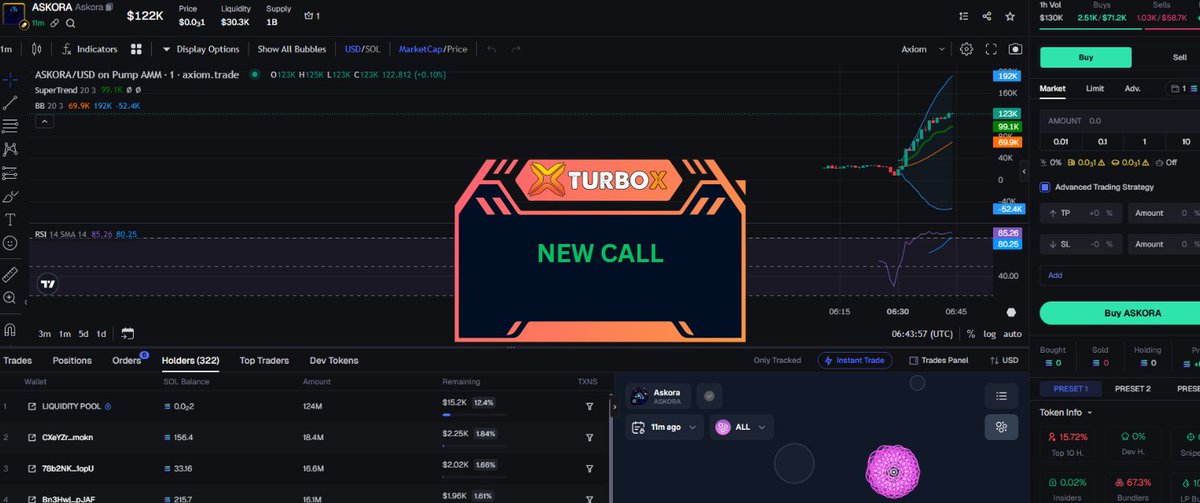Click the AMOUNT input field
Screen dimensions: 1200x503
(1120, 120)
